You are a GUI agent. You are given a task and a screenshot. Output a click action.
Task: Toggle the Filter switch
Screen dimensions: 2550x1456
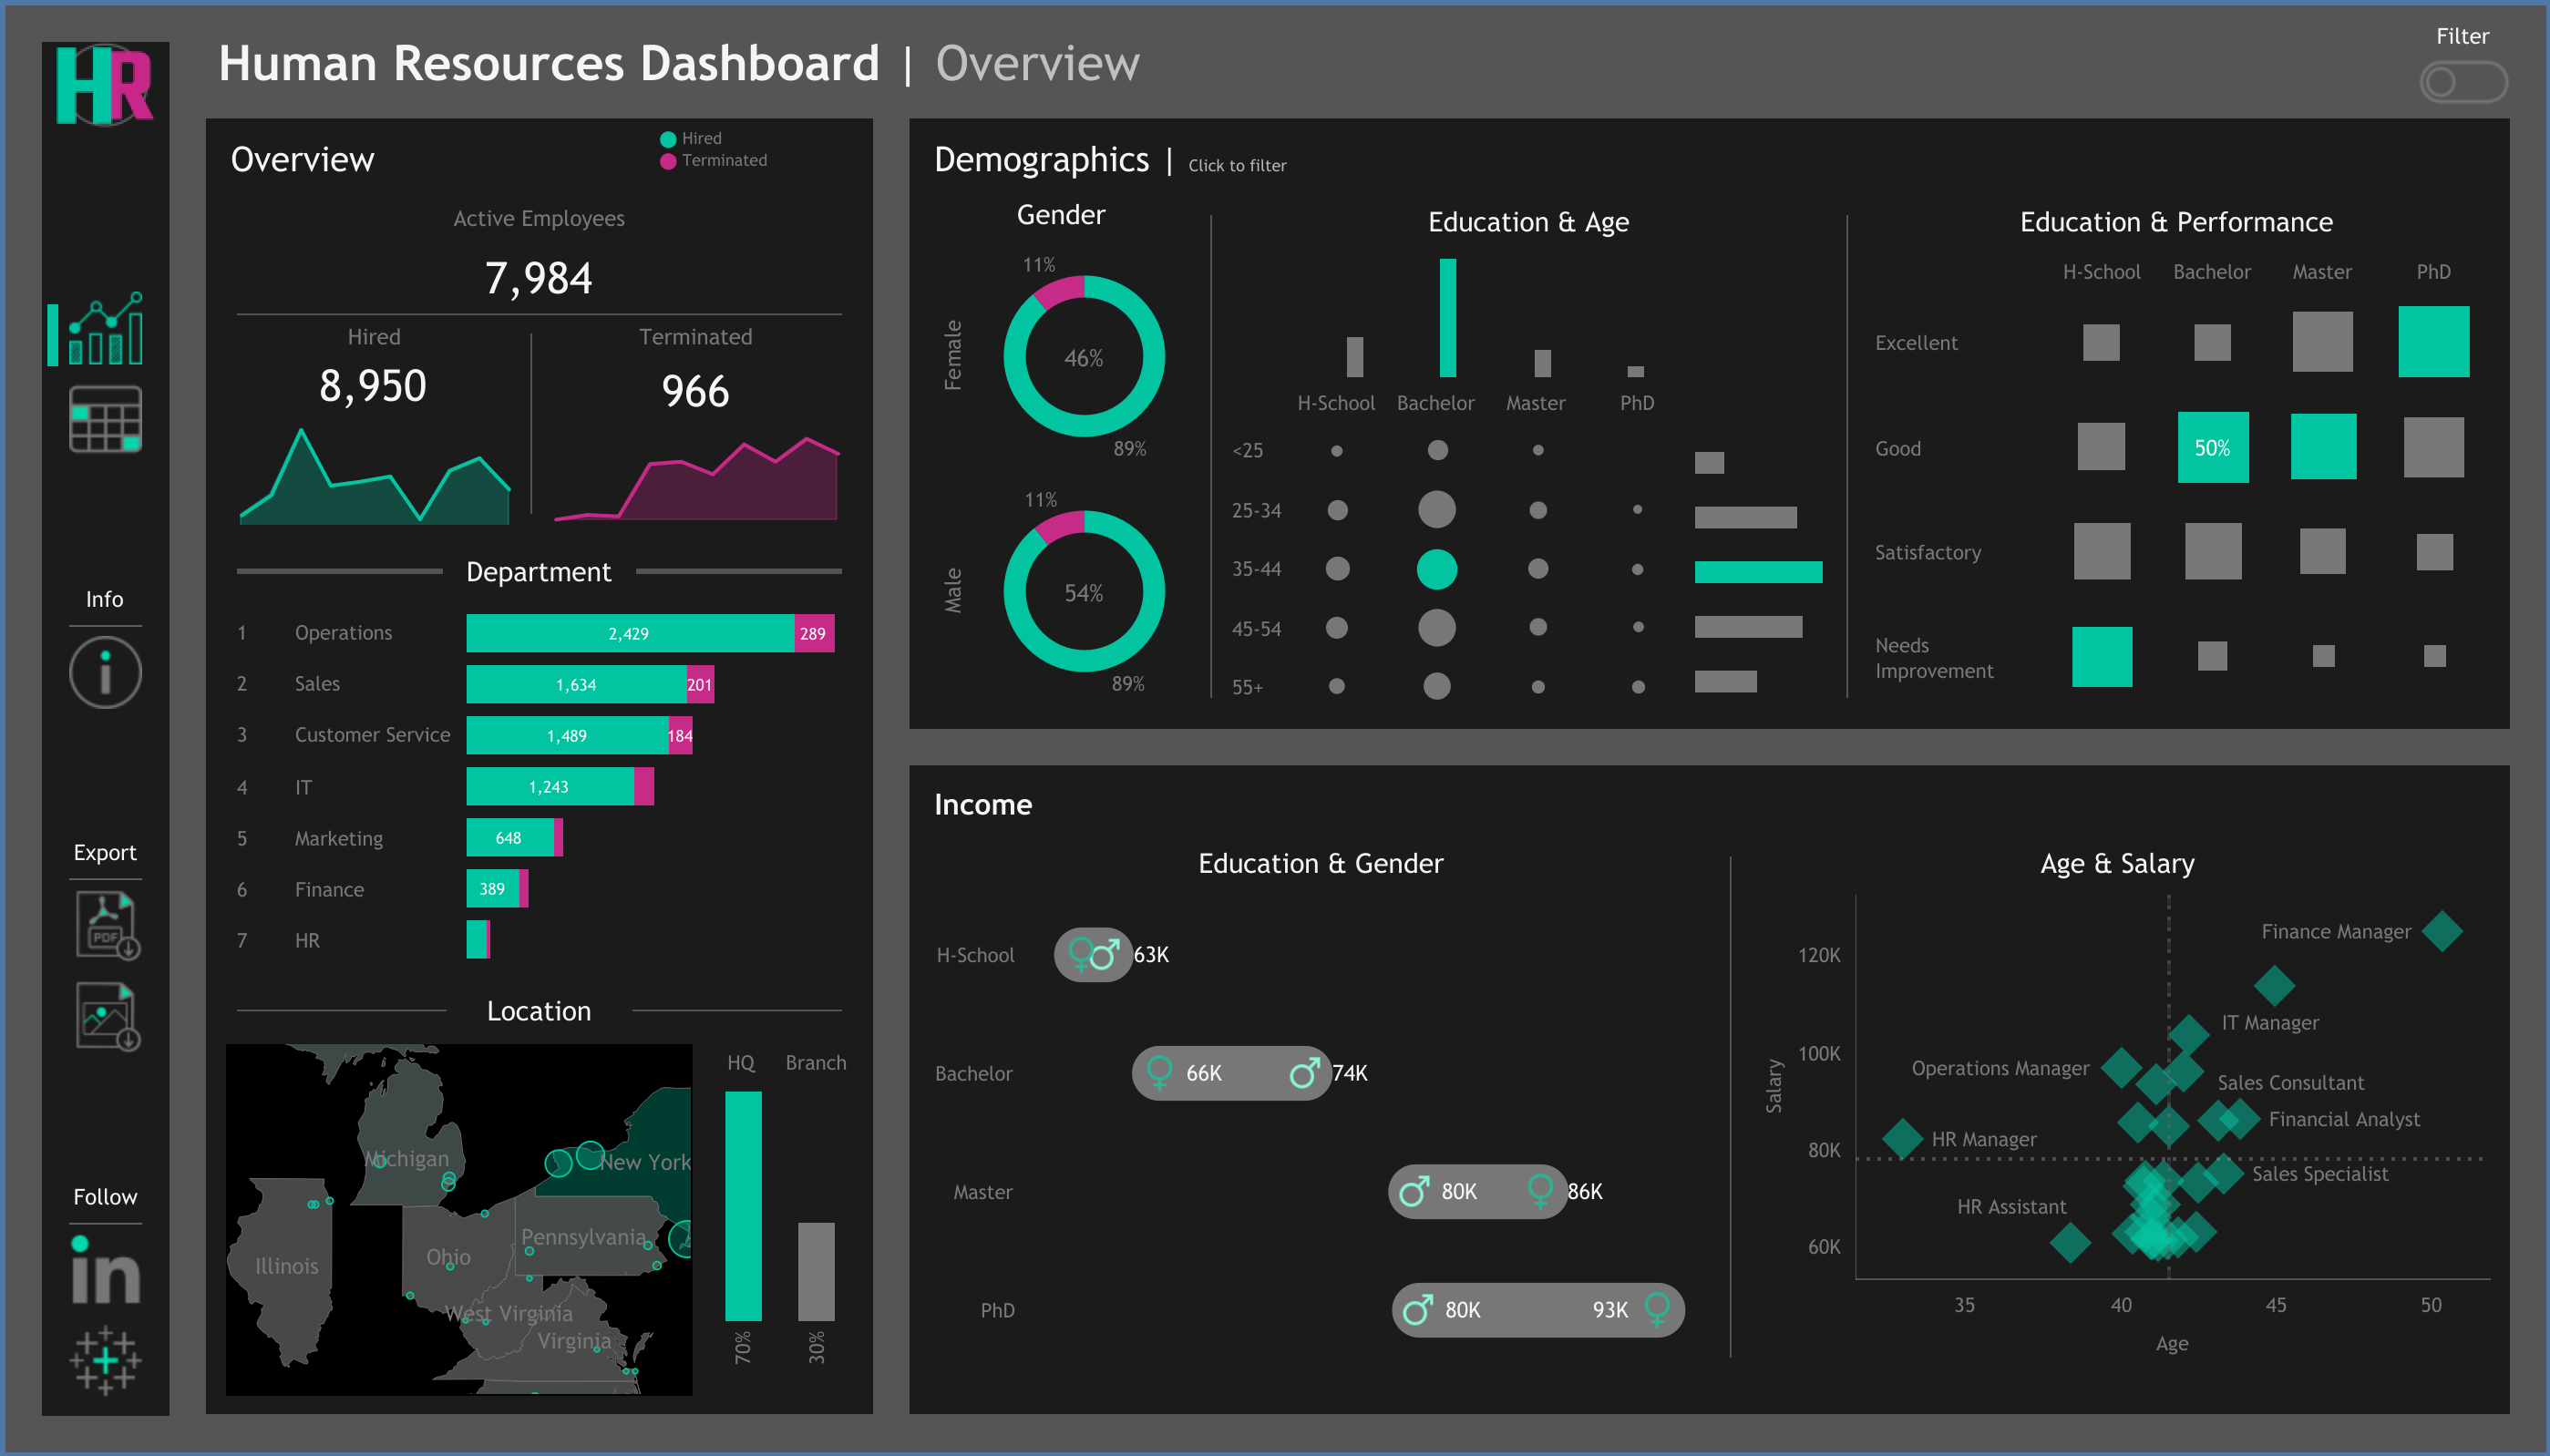(2463, 82)
